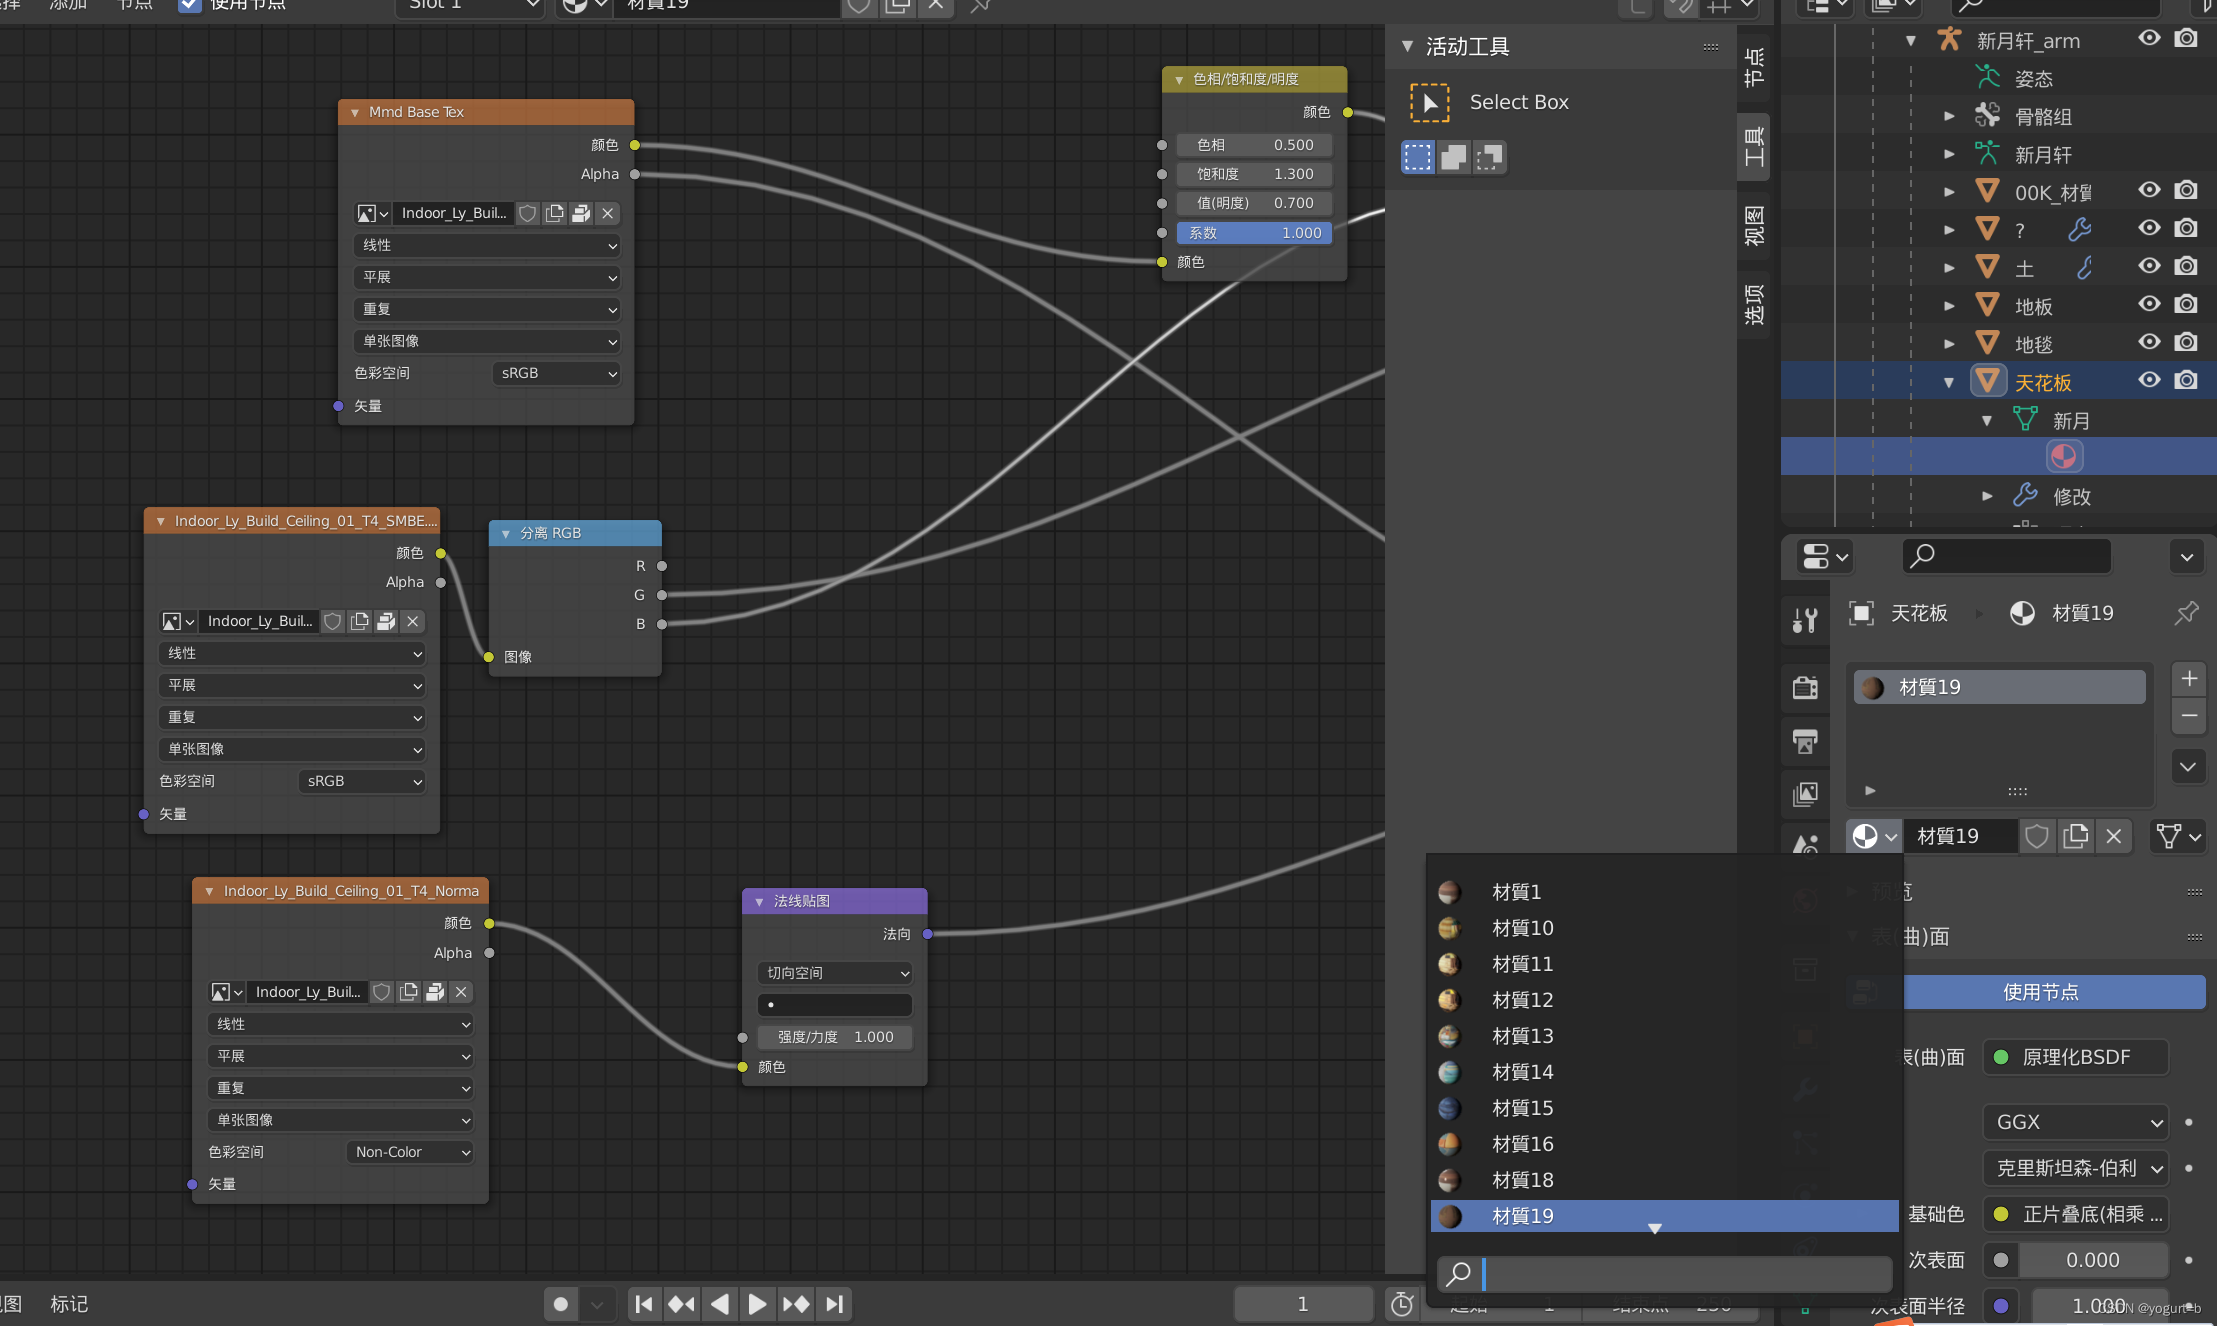Hide 地板 object using its eye icon
2217x1326 pixels.
pyautogui.click(x=2149, y=305)
